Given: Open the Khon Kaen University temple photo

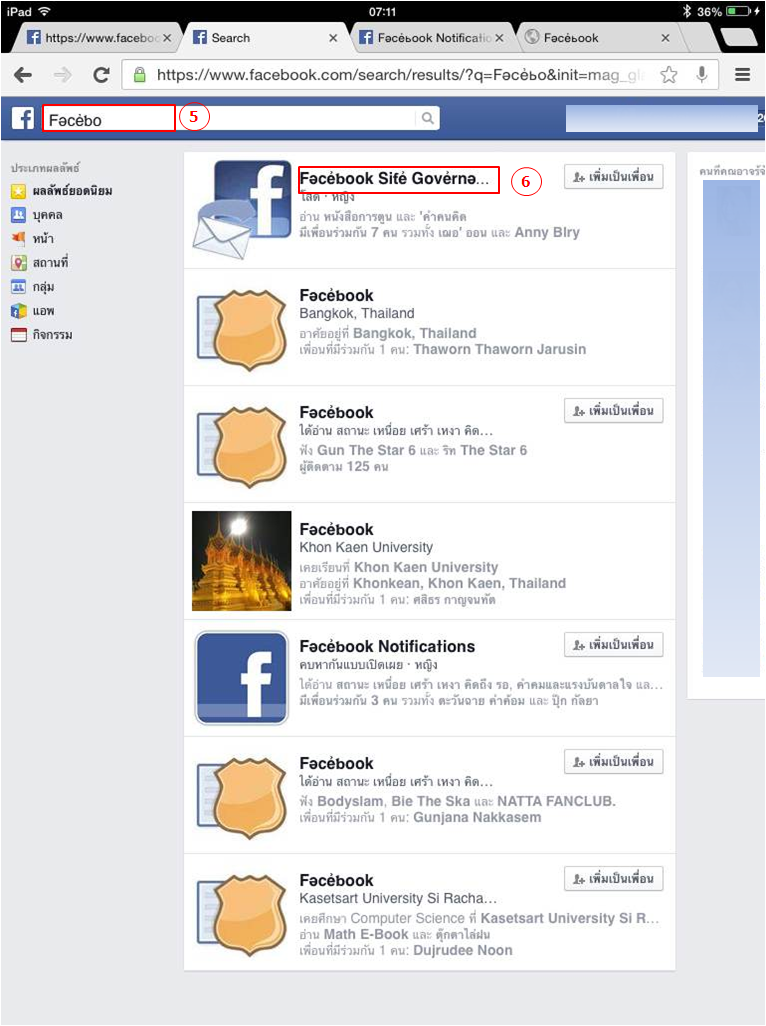Looking at the screenshot, I should pyautogui.click(x=241, y=561).
